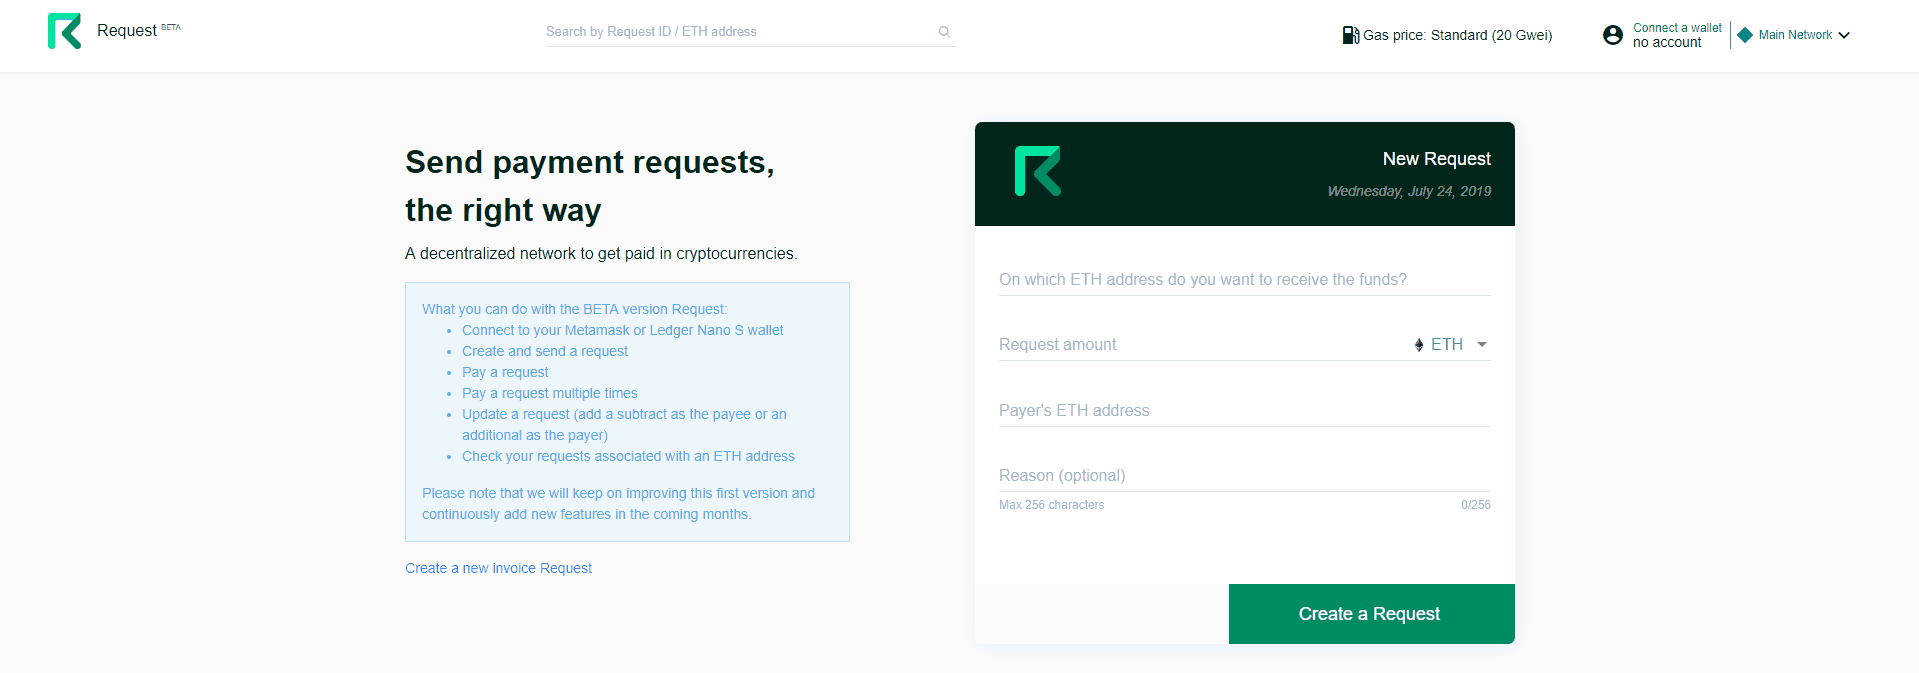Click the Request logo in header
The width and height of the screenshot is (1919, 673).
point(64,31)
